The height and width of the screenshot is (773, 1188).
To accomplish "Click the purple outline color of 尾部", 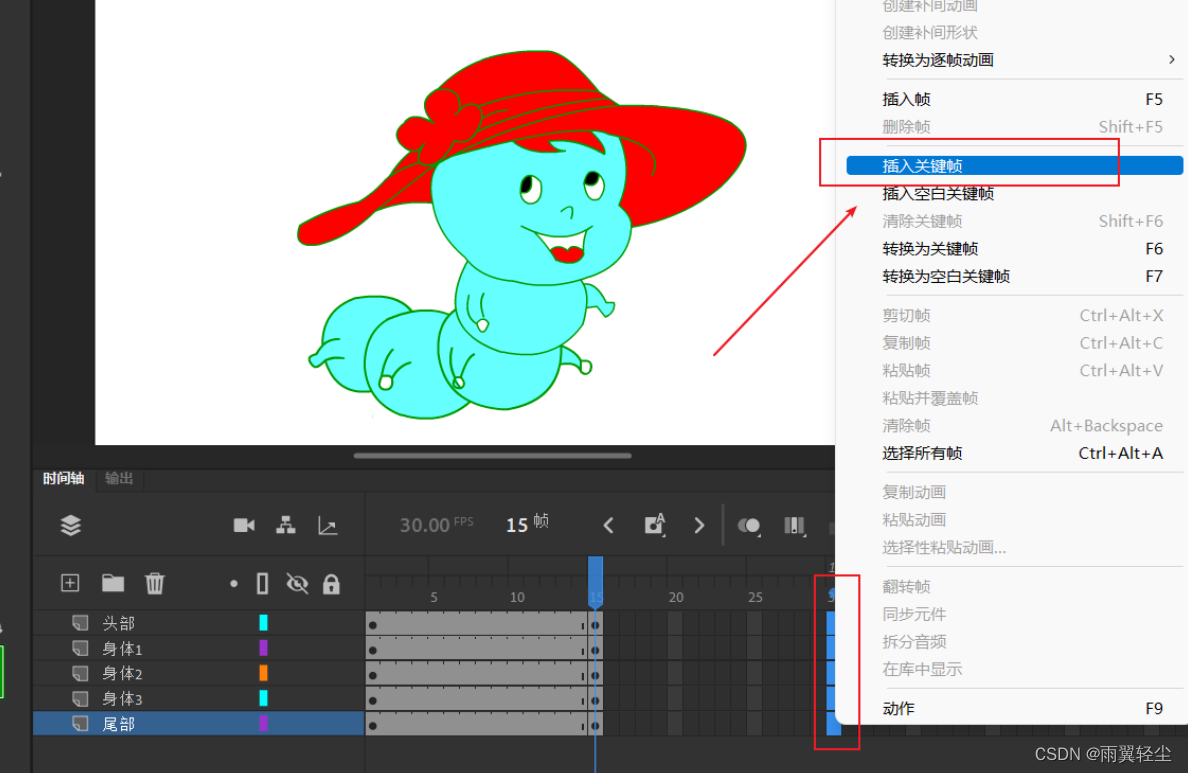I will coord(264,723).
